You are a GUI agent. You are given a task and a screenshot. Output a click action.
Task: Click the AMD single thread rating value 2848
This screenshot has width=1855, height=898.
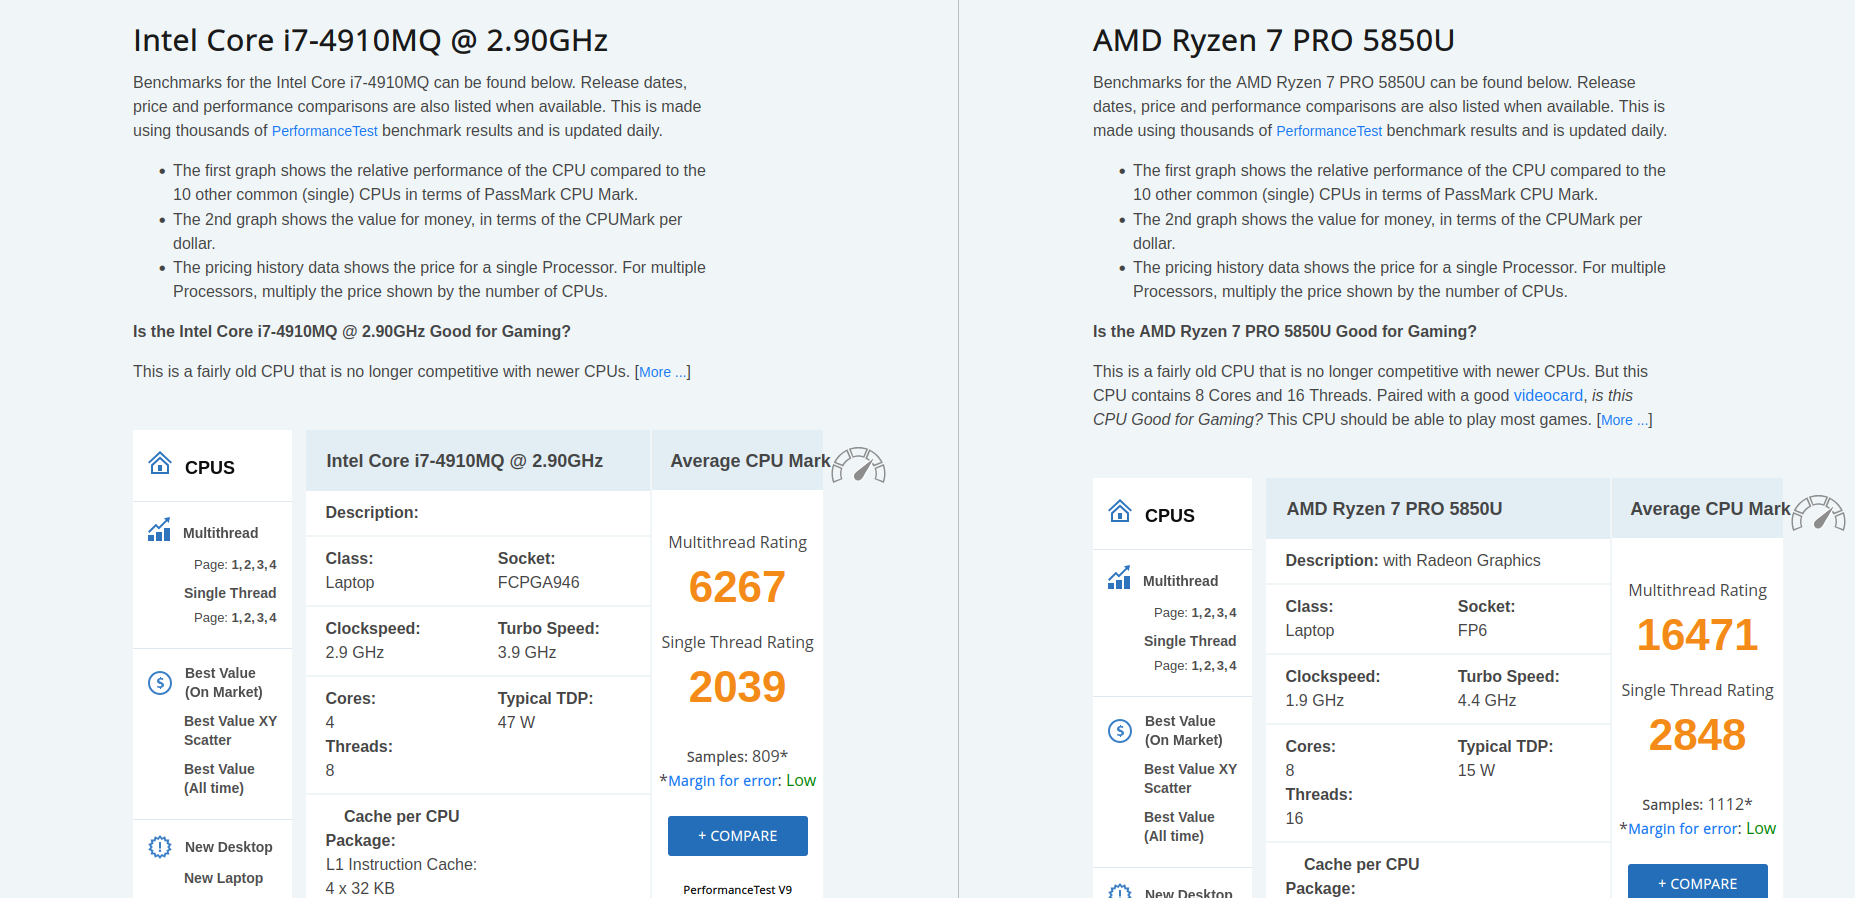click(1697, 735)
